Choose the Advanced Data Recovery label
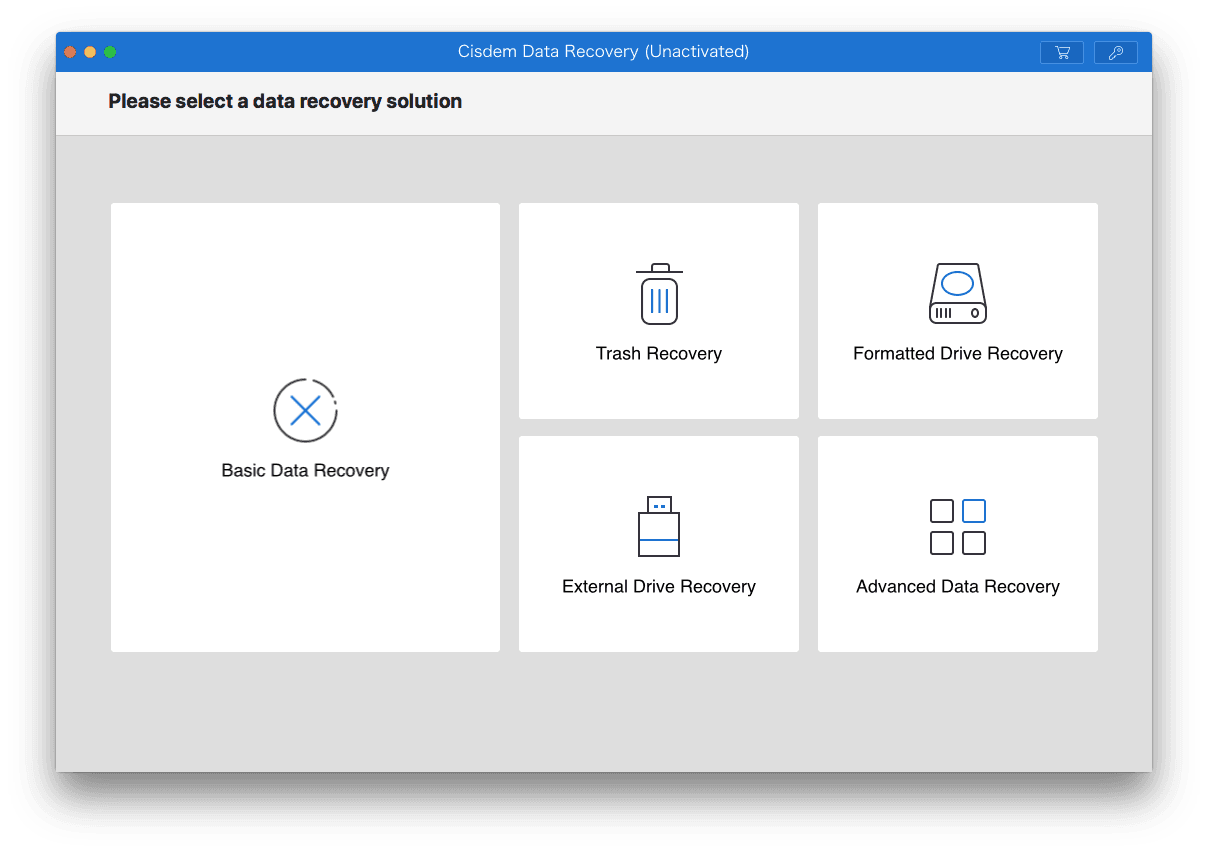1208x852 pixels. pos(958,587)
